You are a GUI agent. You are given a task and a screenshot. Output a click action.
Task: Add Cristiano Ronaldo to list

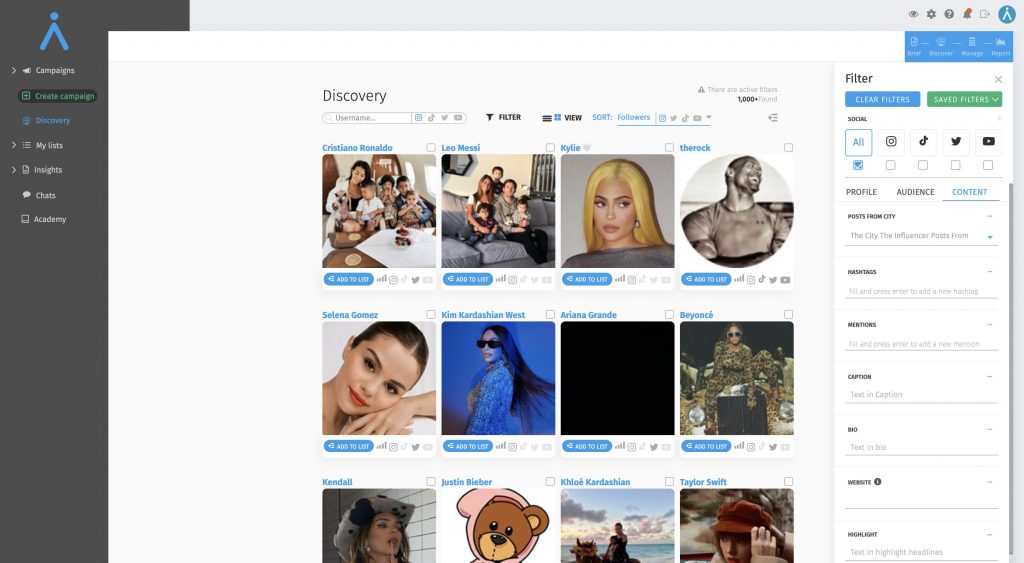pos(349,279)
